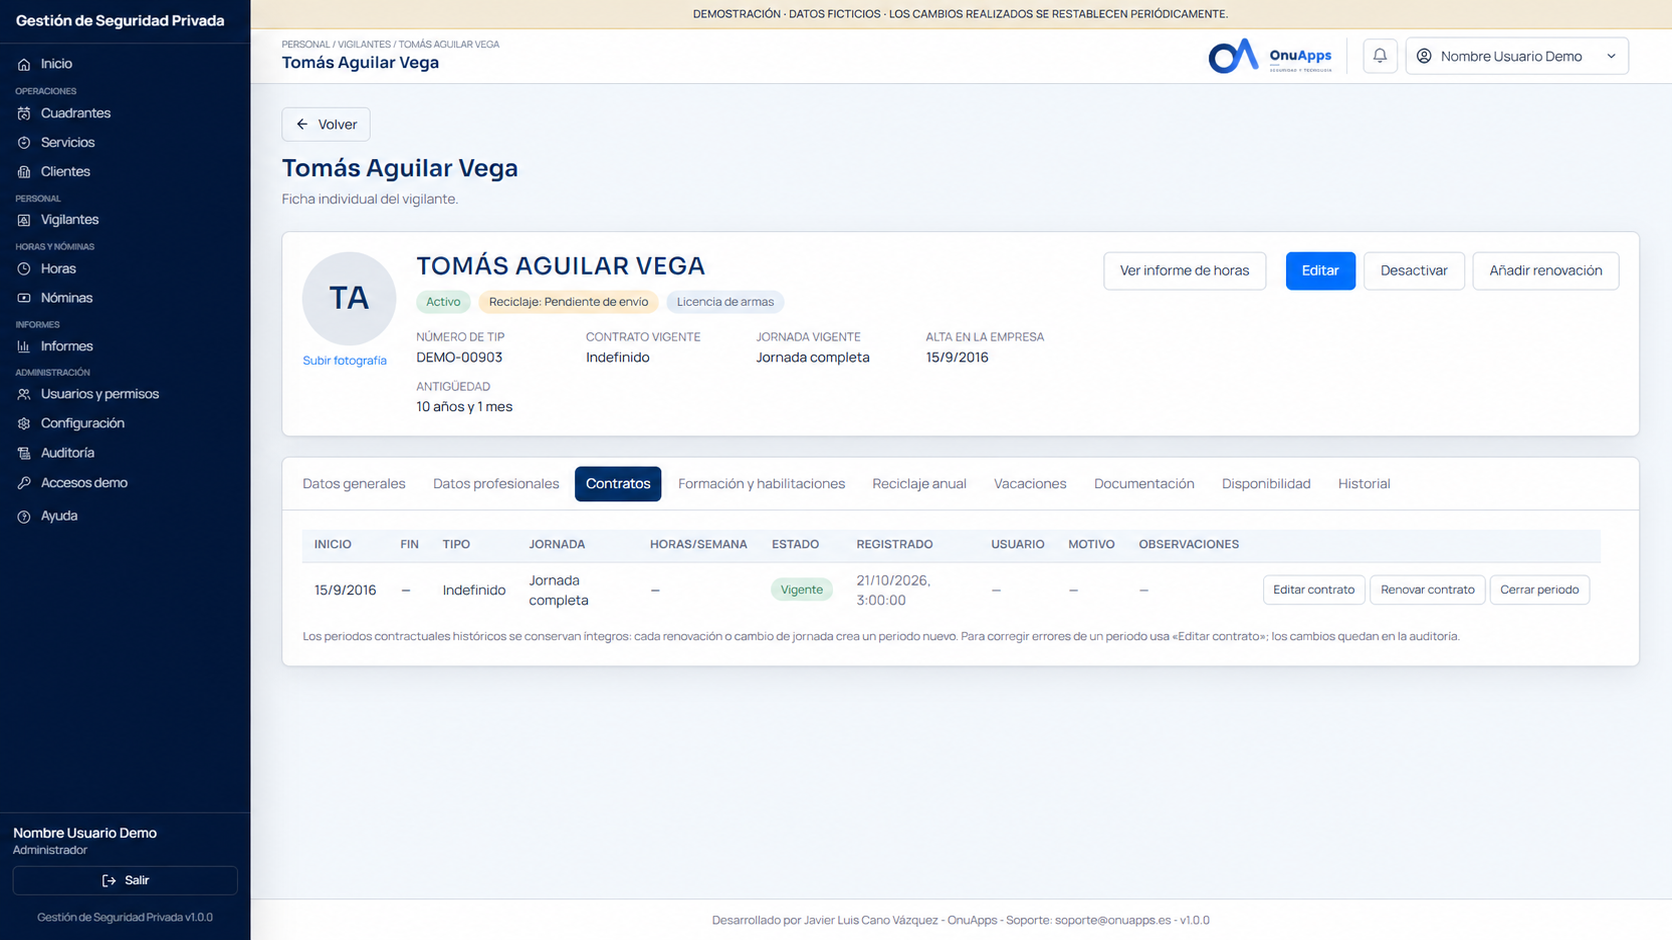Screen dimensions: 1672x940
Task: Click the back arrow icon on Volver
Action: [x=302, y=124]
